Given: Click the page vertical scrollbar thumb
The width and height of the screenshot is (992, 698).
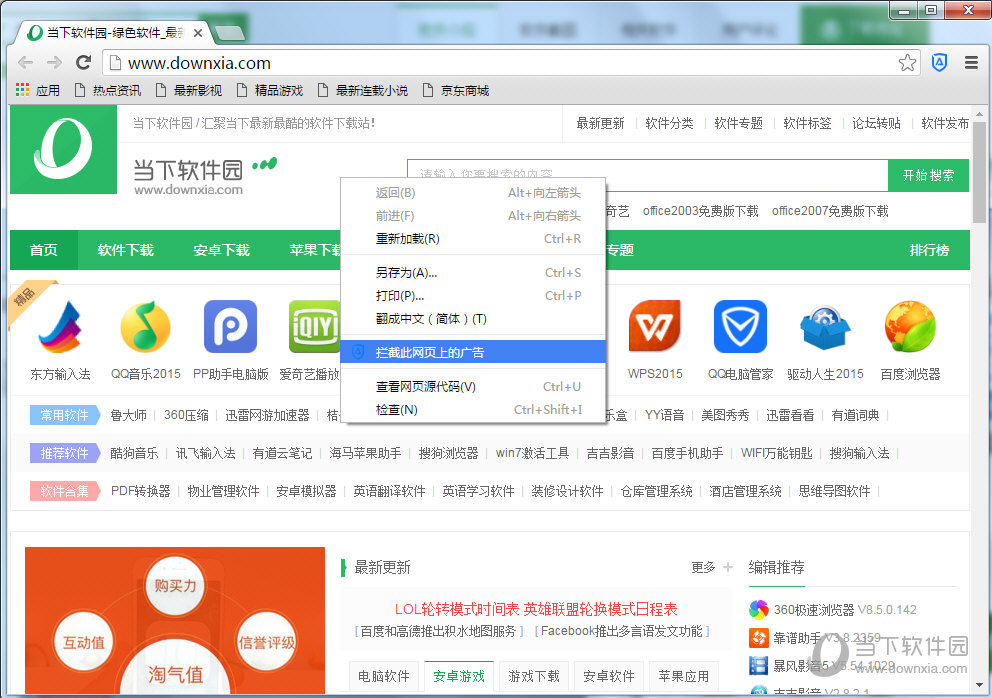Looking at the screenshot, I should click(979, 172).
